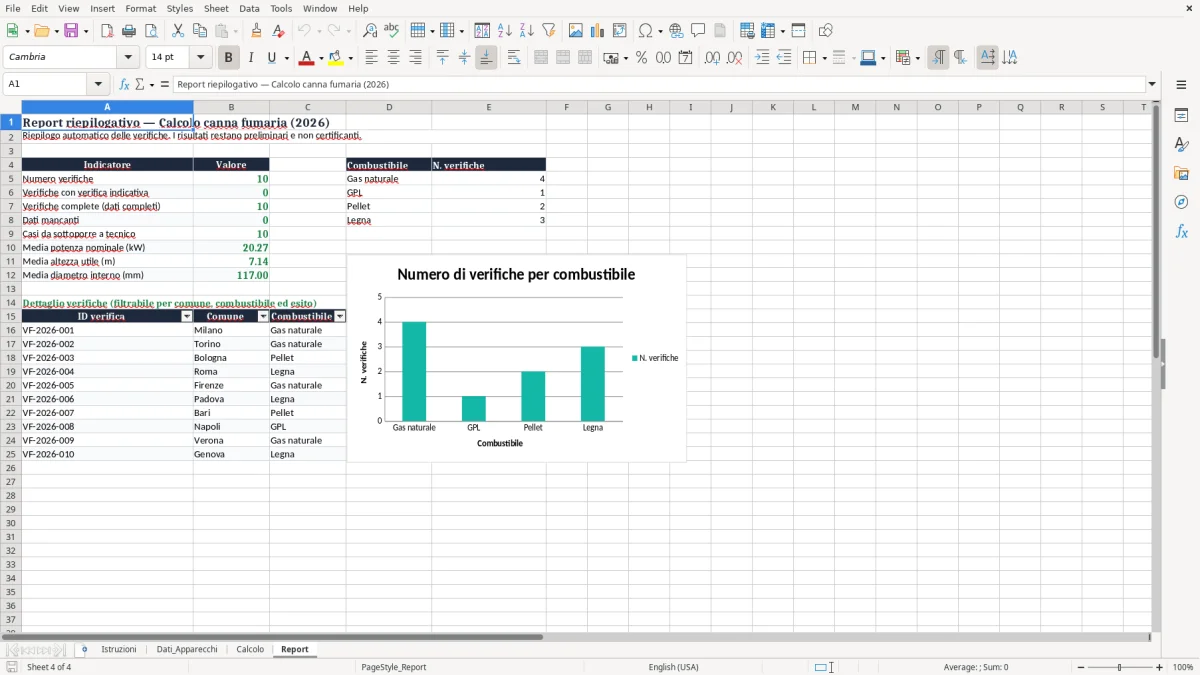
Task: Open the Data menu
Action: tap(249, 8)
